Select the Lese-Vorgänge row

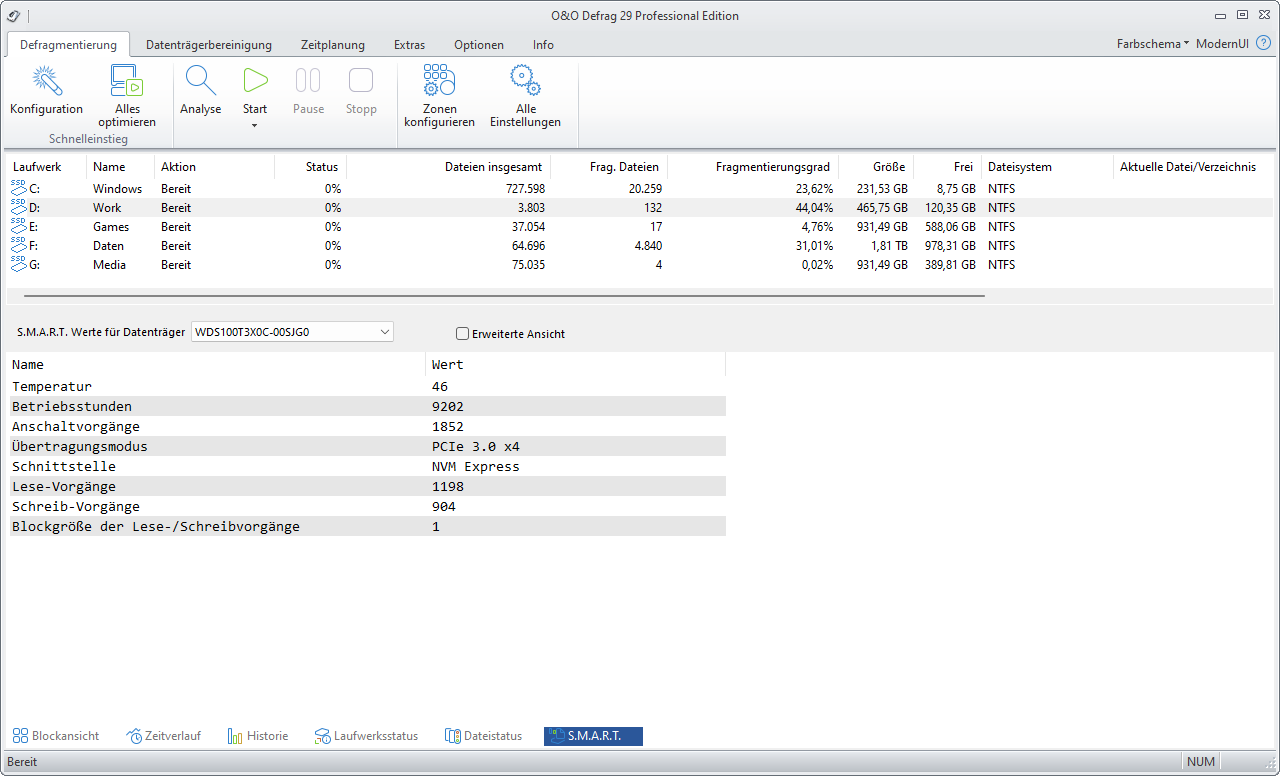coord(367,486)
